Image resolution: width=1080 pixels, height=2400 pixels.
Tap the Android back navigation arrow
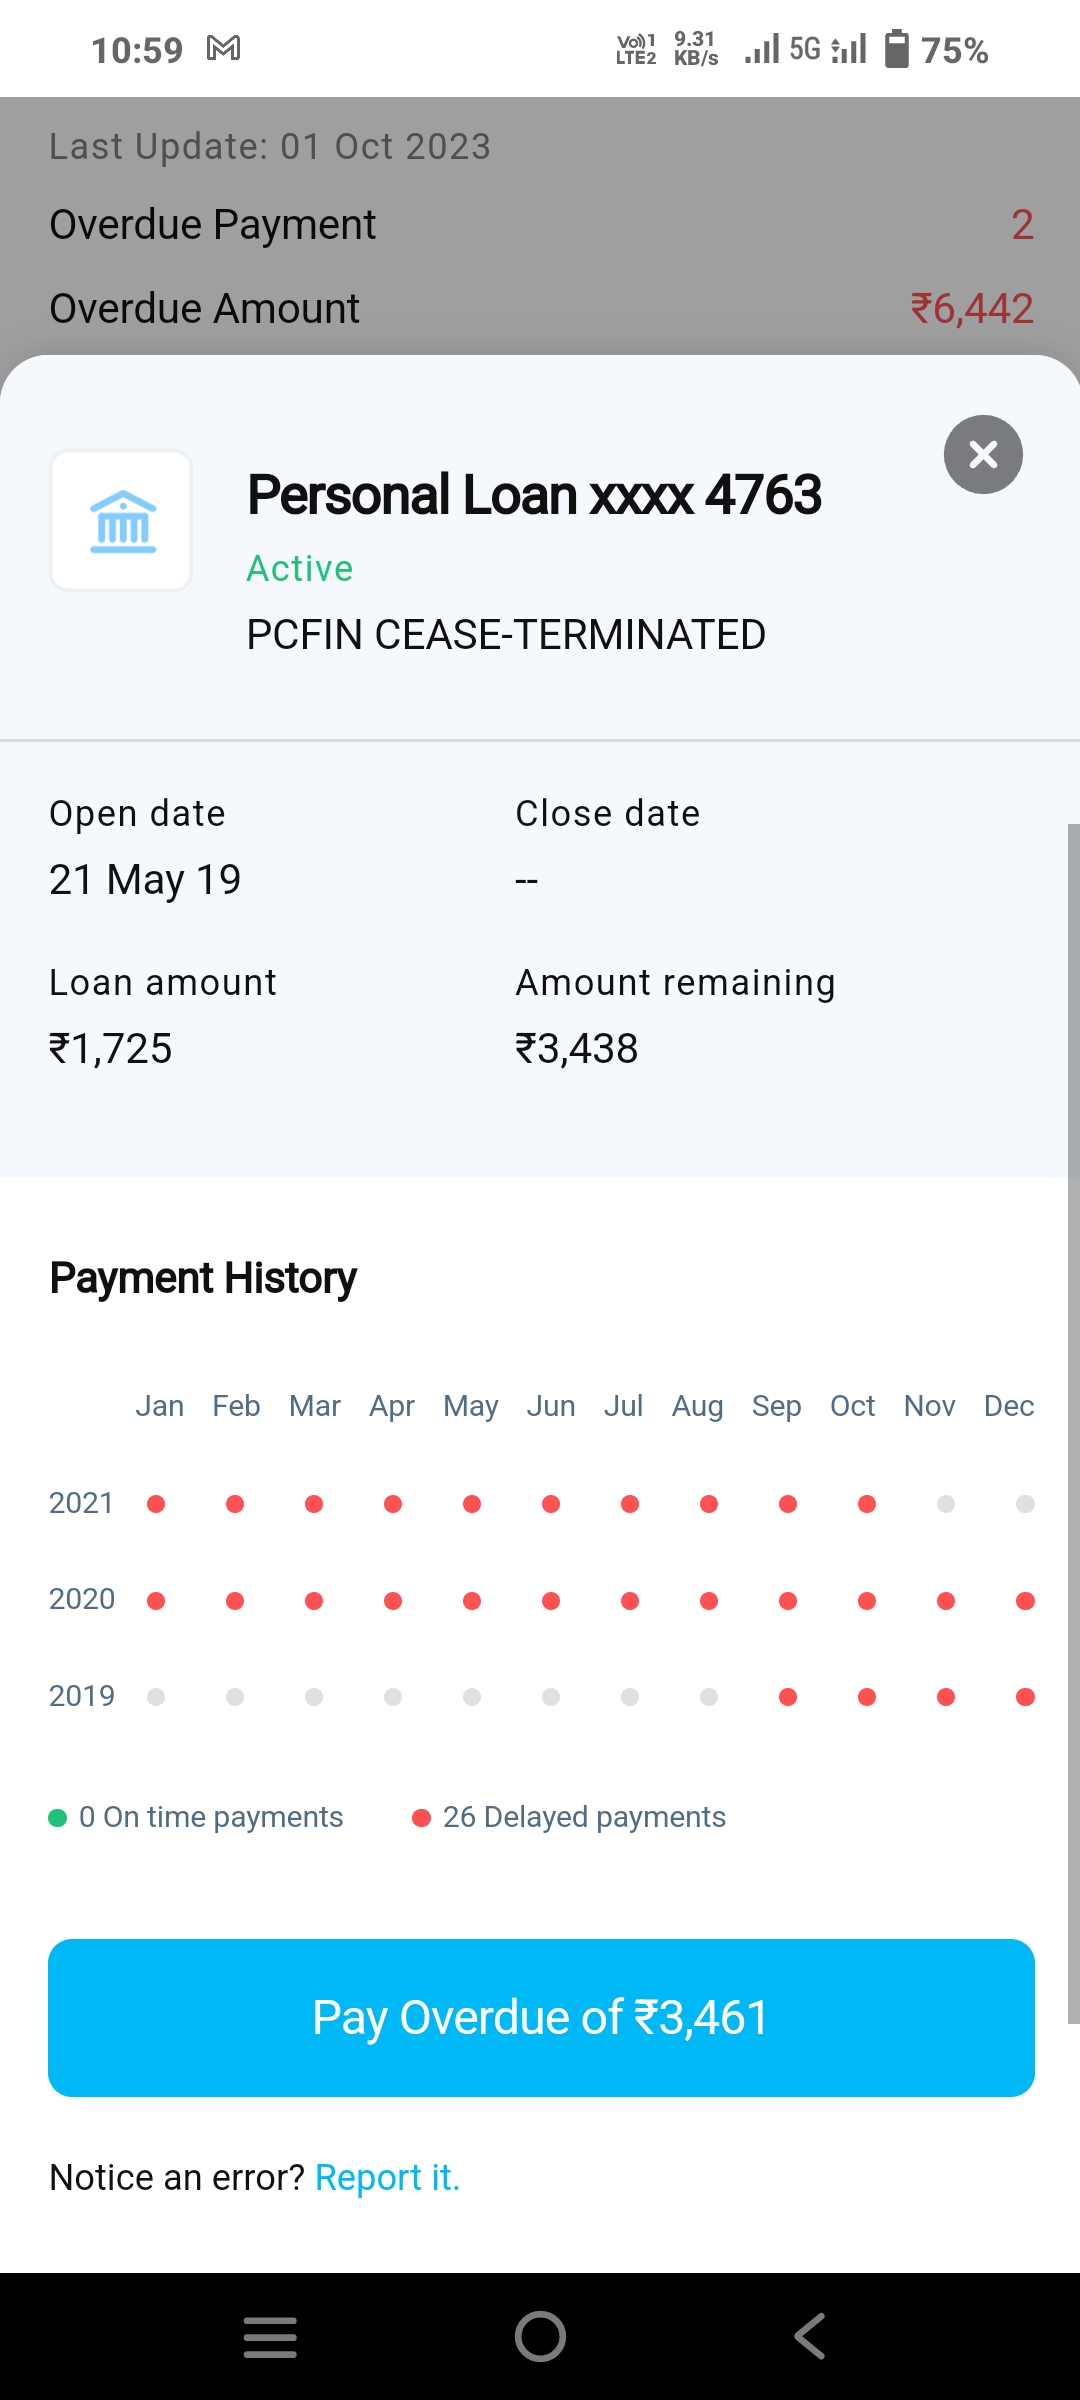click(x=809, y=2336)
